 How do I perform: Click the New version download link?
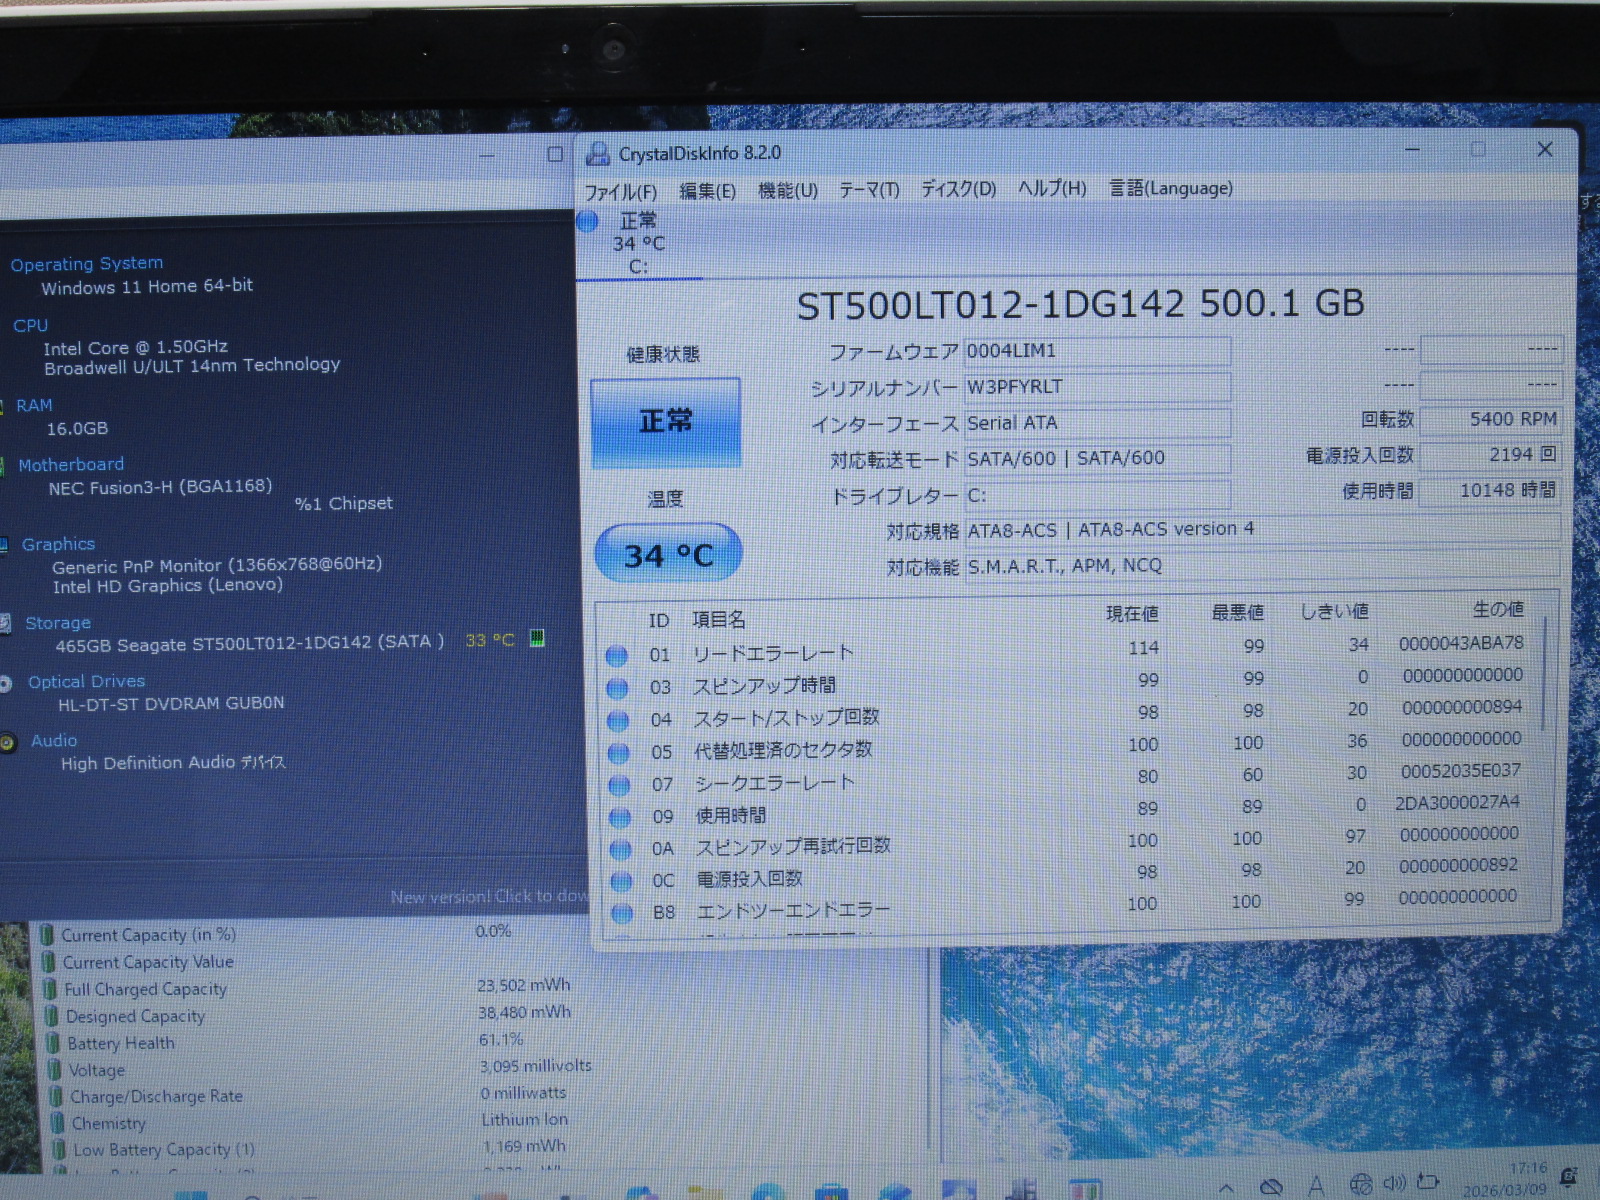coord(488,897)
